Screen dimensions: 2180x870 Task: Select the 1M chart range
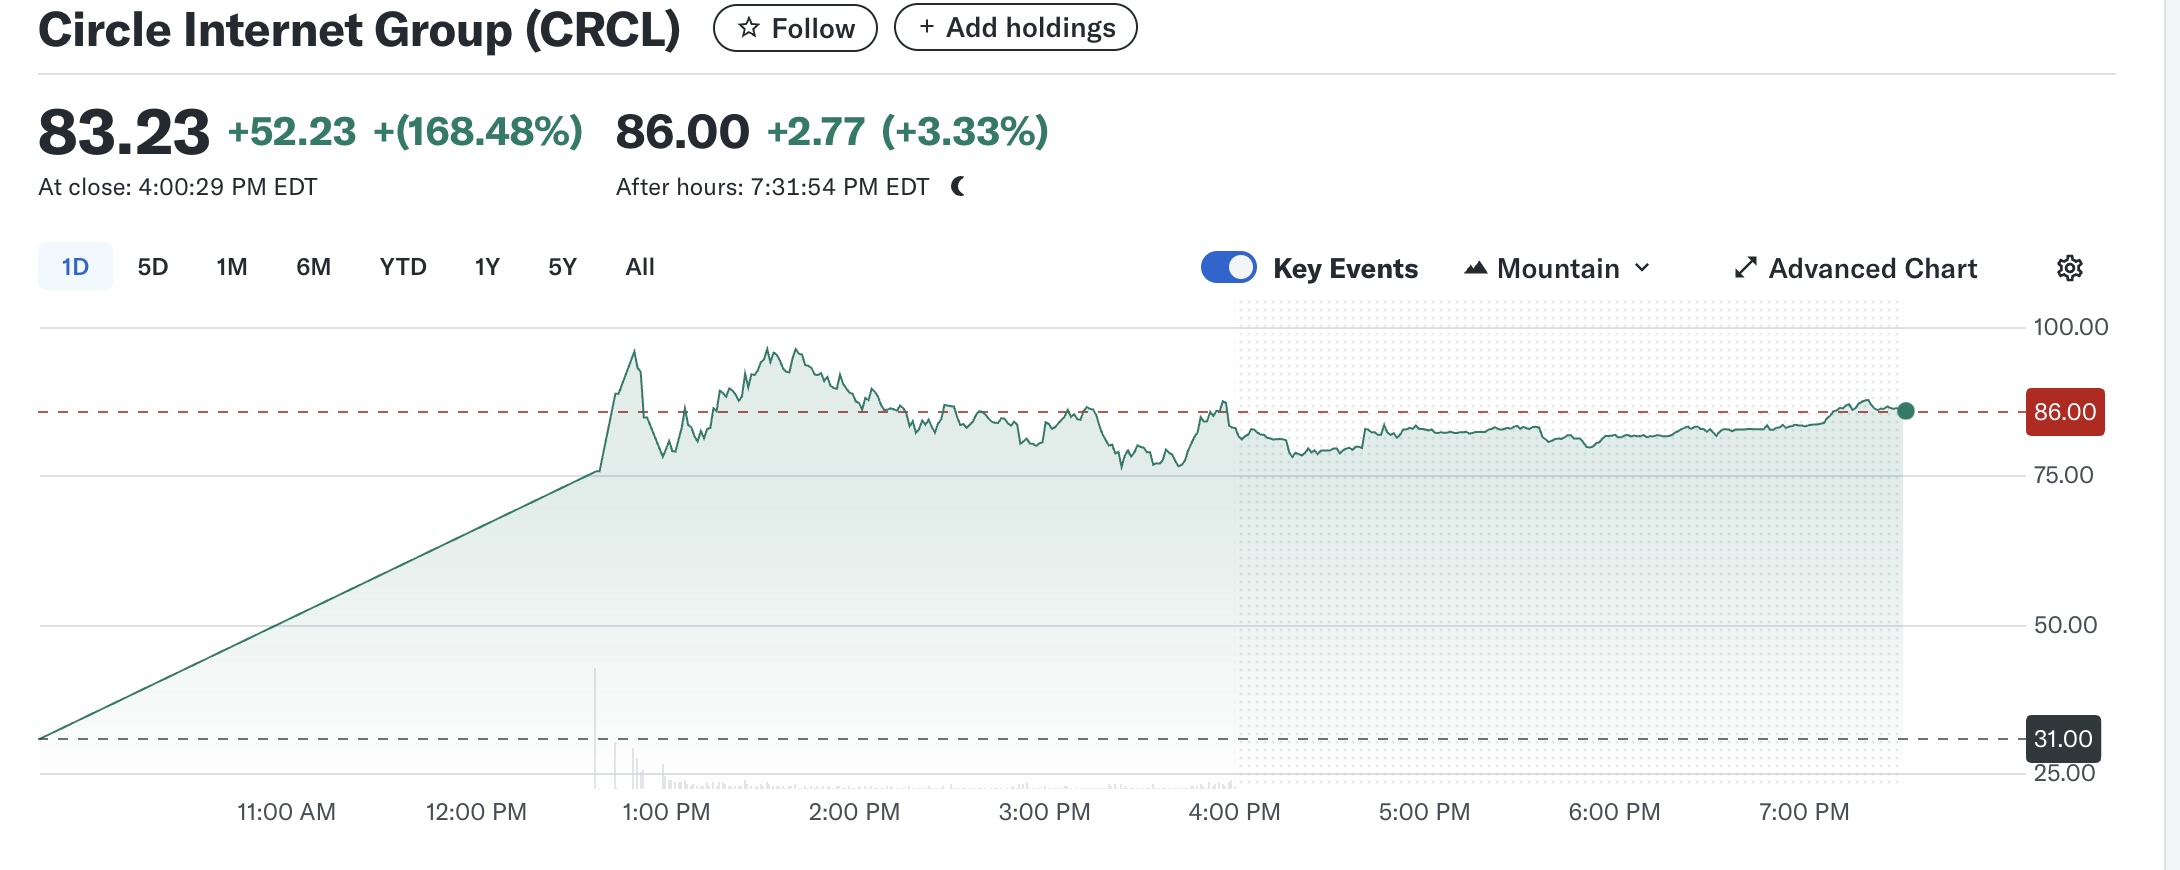tap(231, 267)
